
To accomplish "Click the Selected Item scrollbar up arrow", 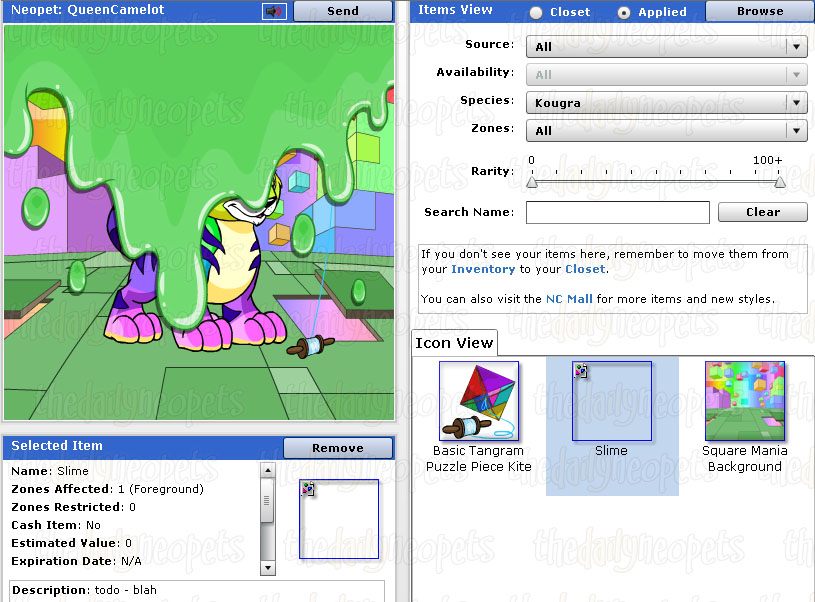I will click(x=267, y=470).
